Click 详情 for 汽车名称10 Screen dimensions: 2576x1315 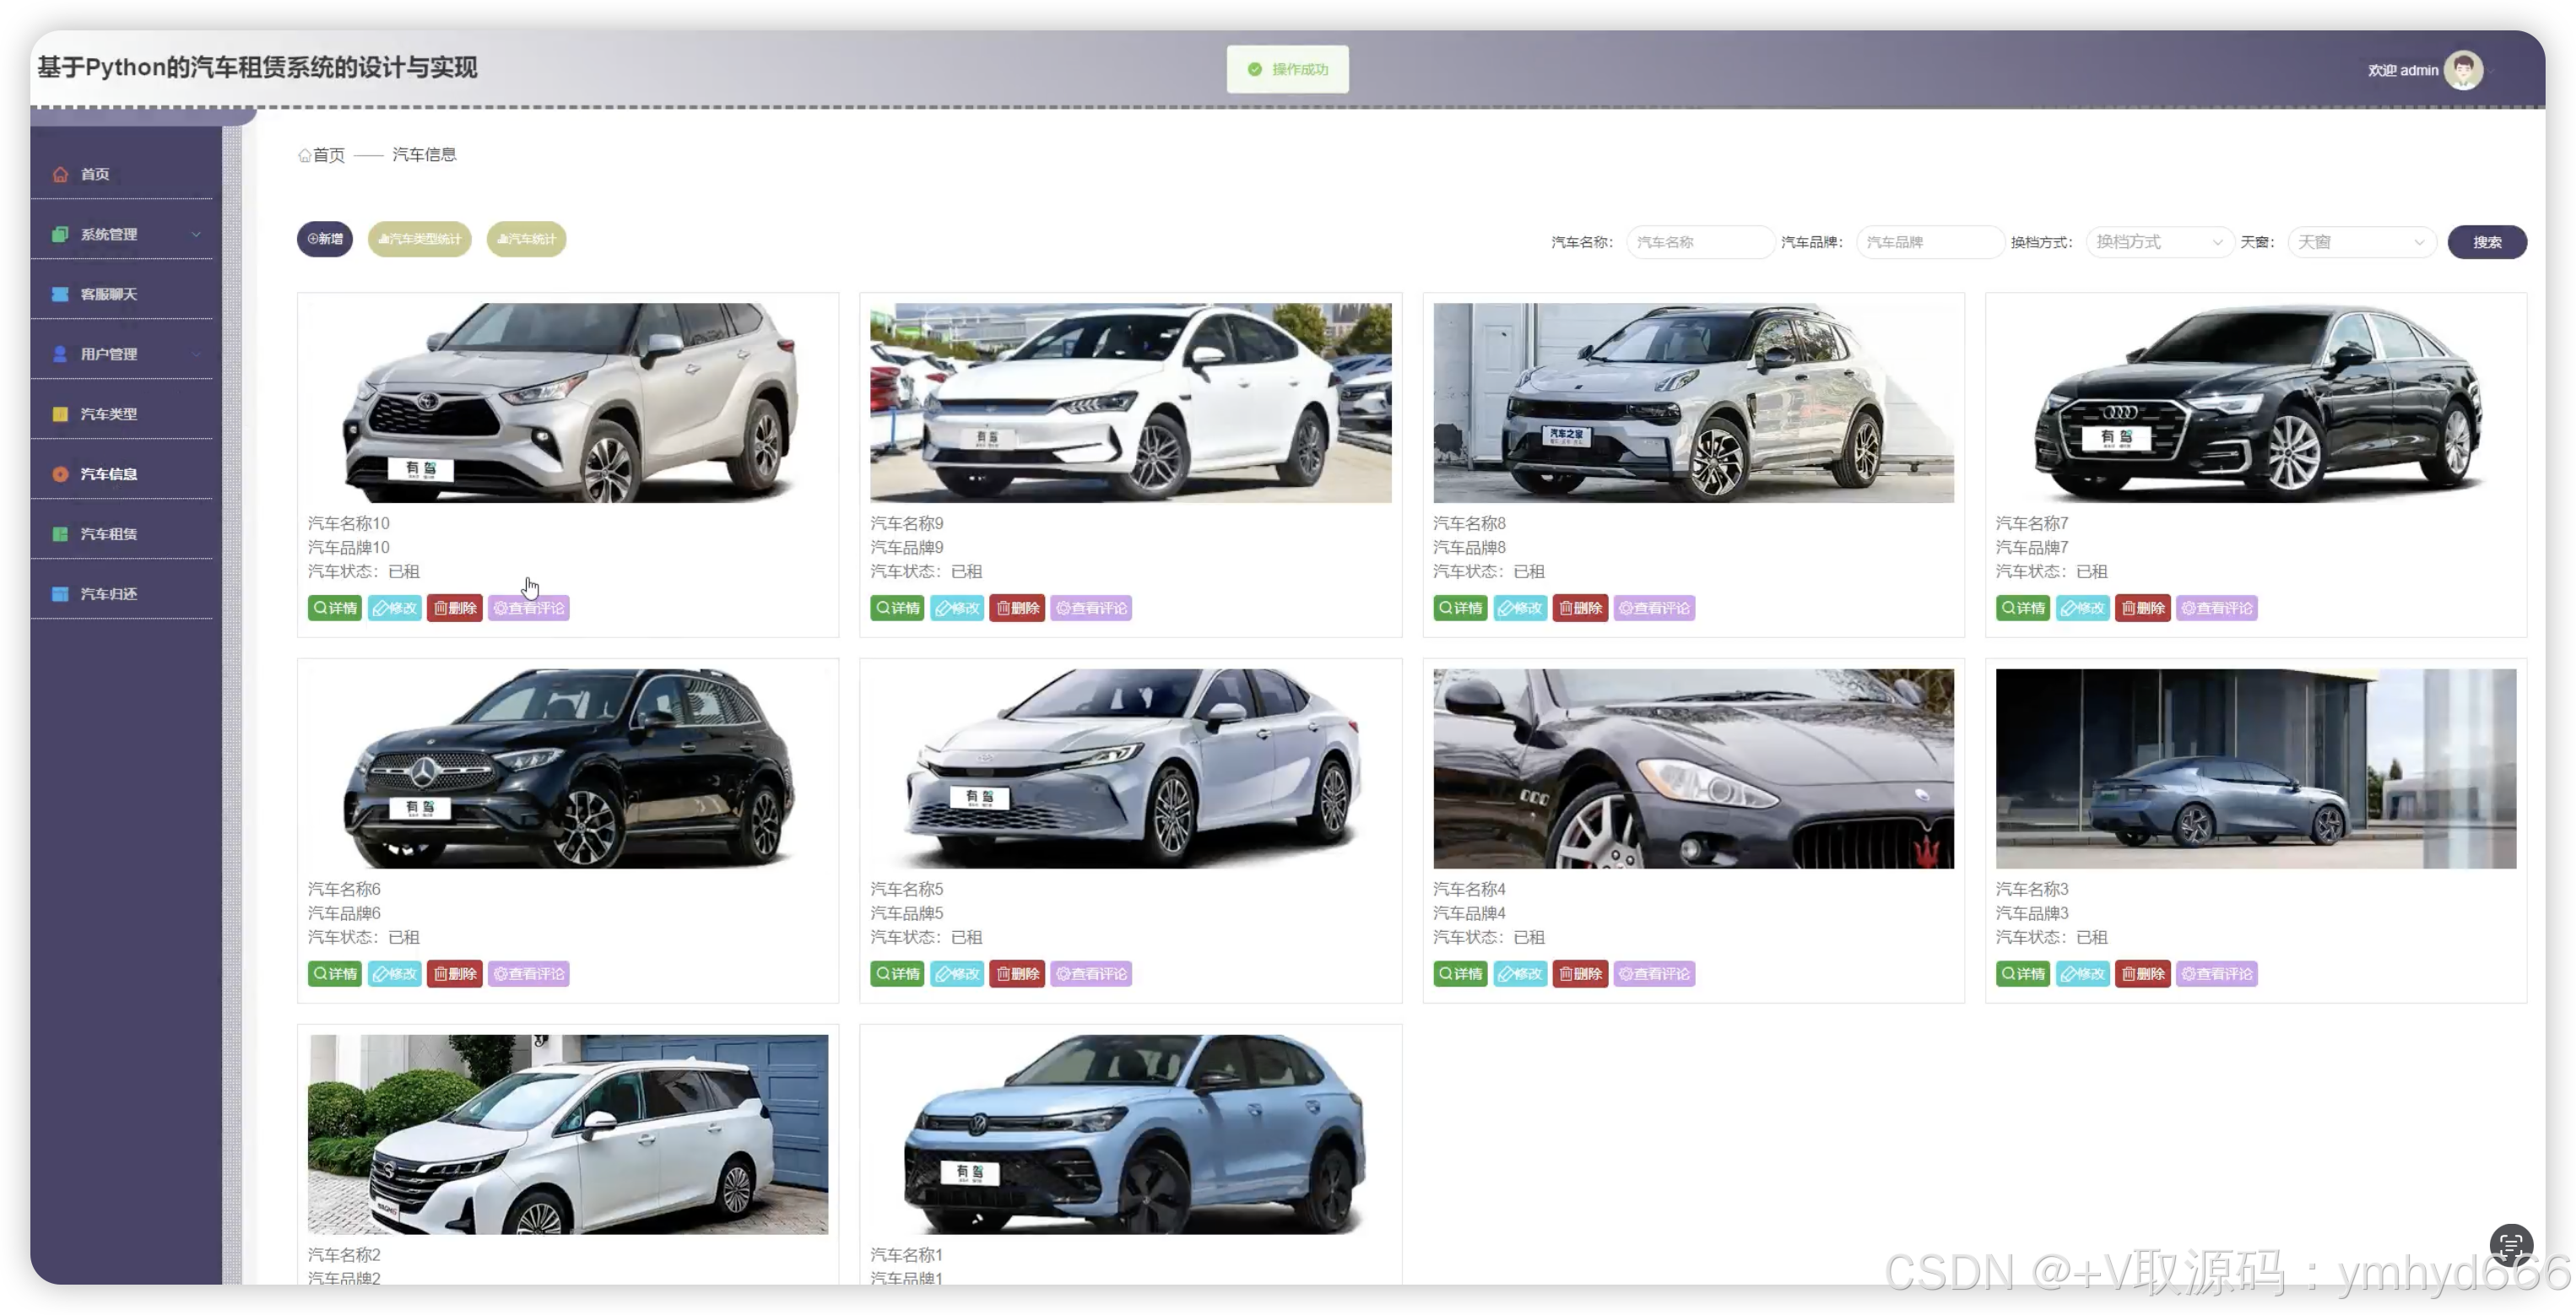(335, 608)
